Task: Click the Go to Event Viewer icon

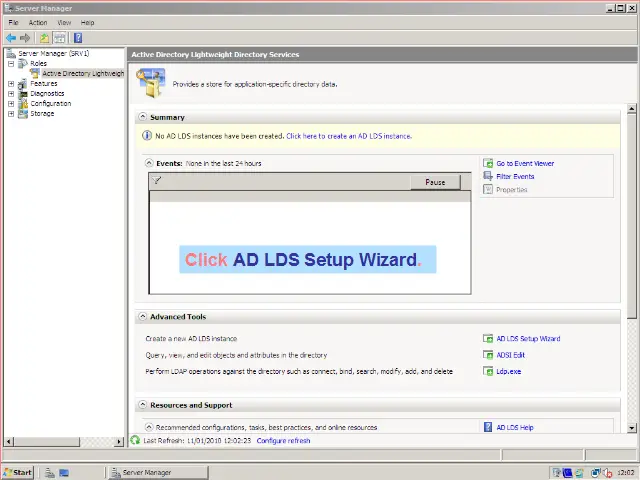Action: click(488, 163)
